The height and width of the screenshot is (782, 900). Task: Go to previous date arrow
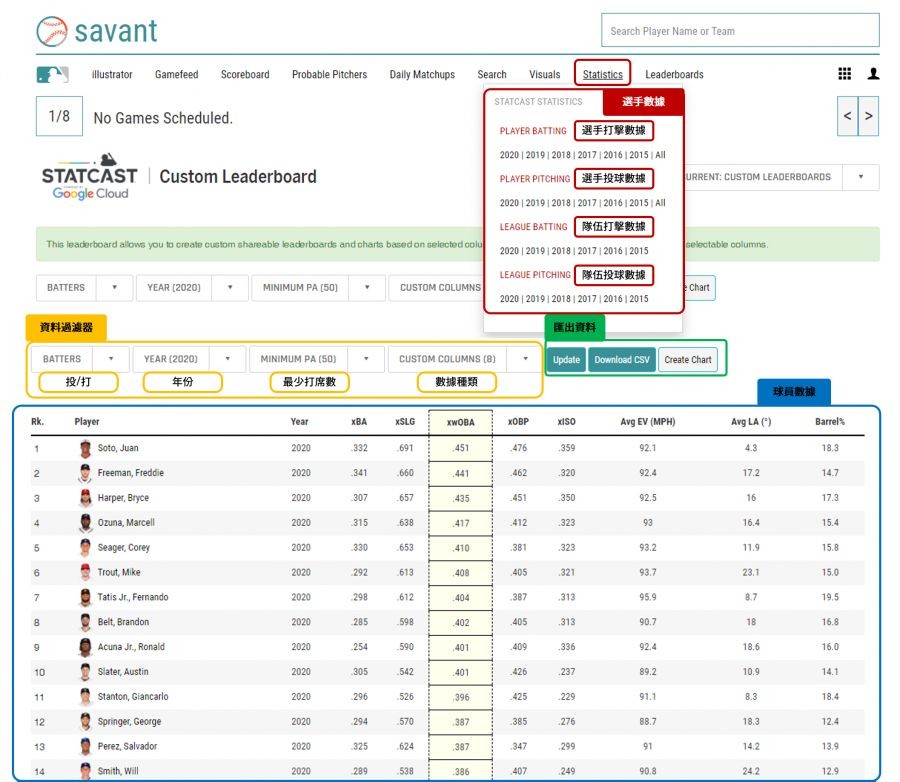(847, 116)
